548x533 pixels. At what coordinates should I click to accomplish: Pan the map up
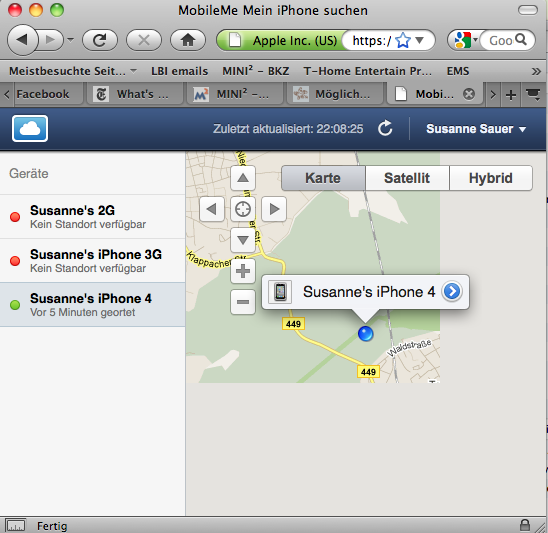click(243, 178)
